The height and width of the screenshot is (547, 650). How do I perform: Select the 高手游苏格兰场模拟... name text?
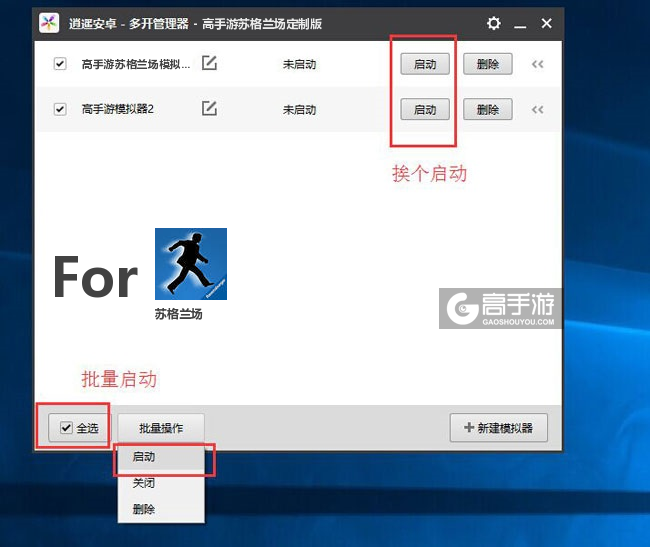point(136,64)
